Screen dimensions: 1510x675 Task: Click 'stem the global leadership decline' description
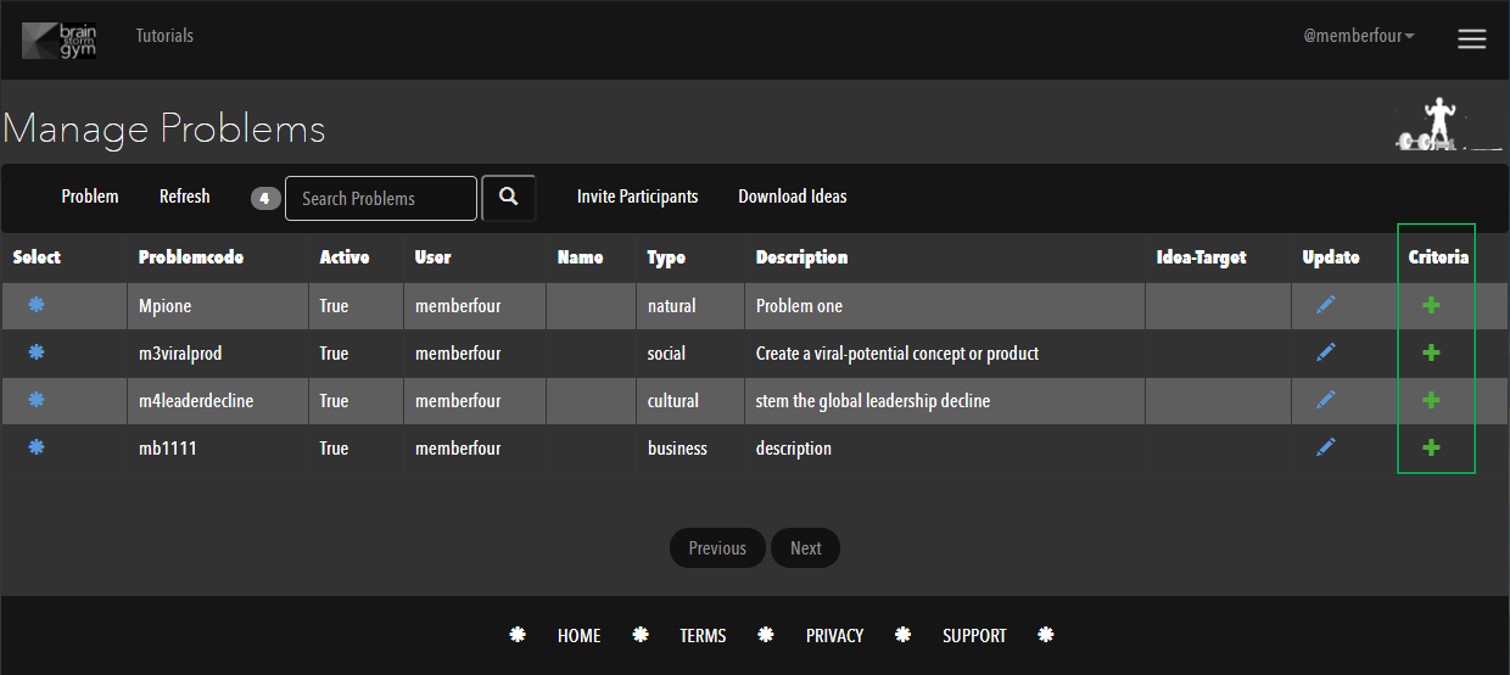(873, 401)
